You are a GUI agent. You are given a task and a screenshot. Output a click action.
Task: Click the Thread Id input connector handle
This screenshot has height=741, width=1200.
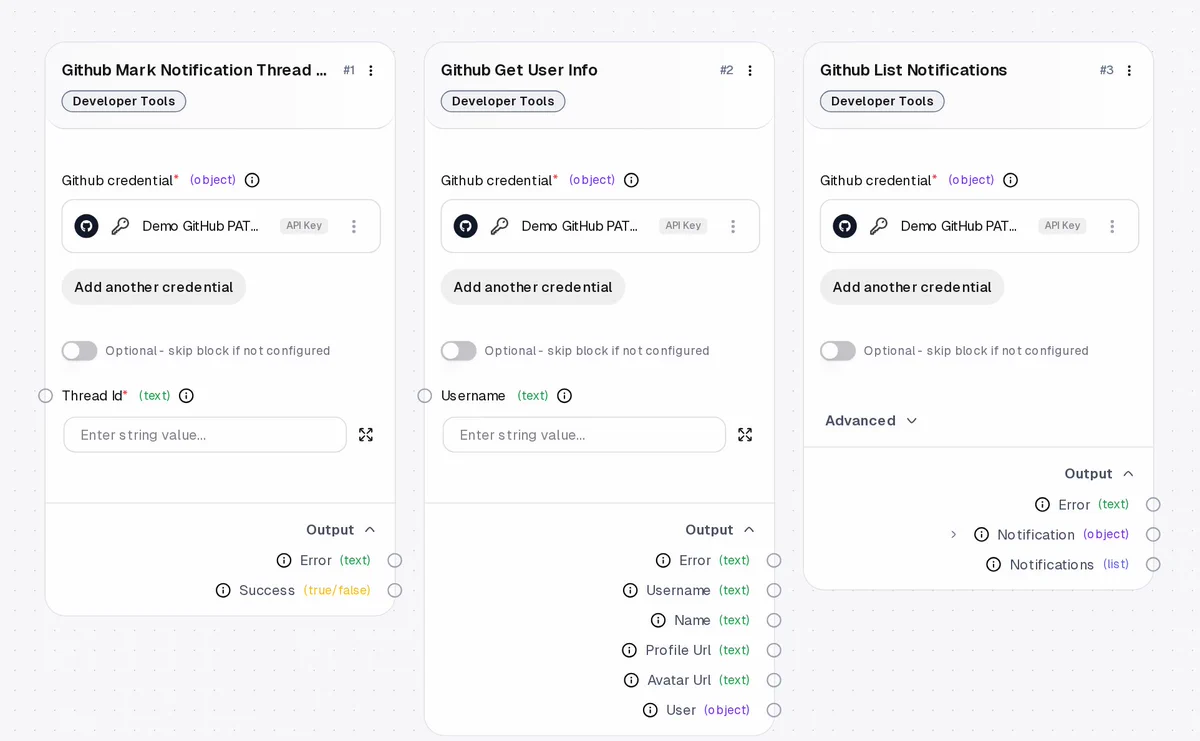pos(45,396)
